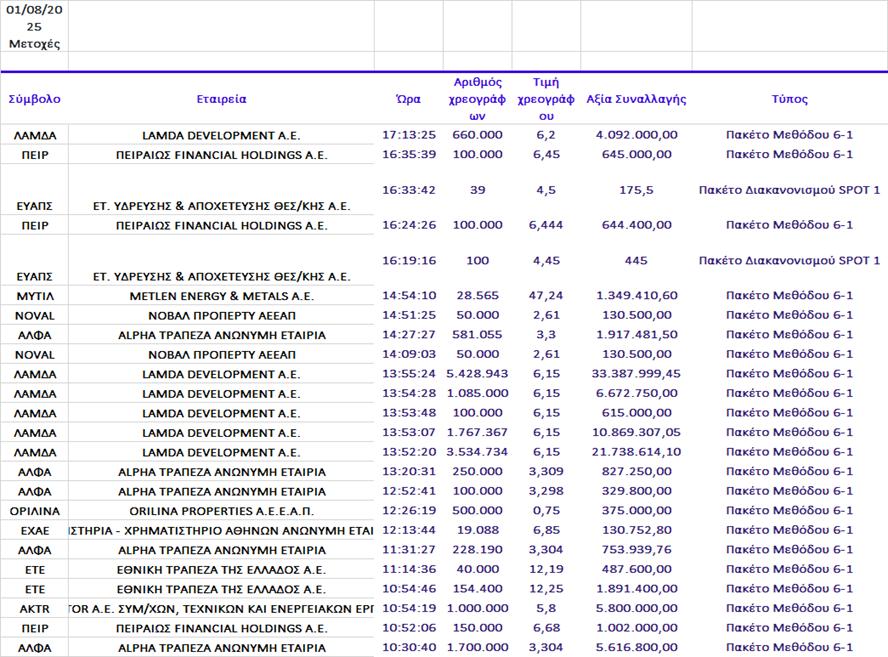This screenshot has height=657, width=888.
Task: Select the Τύπος column header
Action: 789,99
